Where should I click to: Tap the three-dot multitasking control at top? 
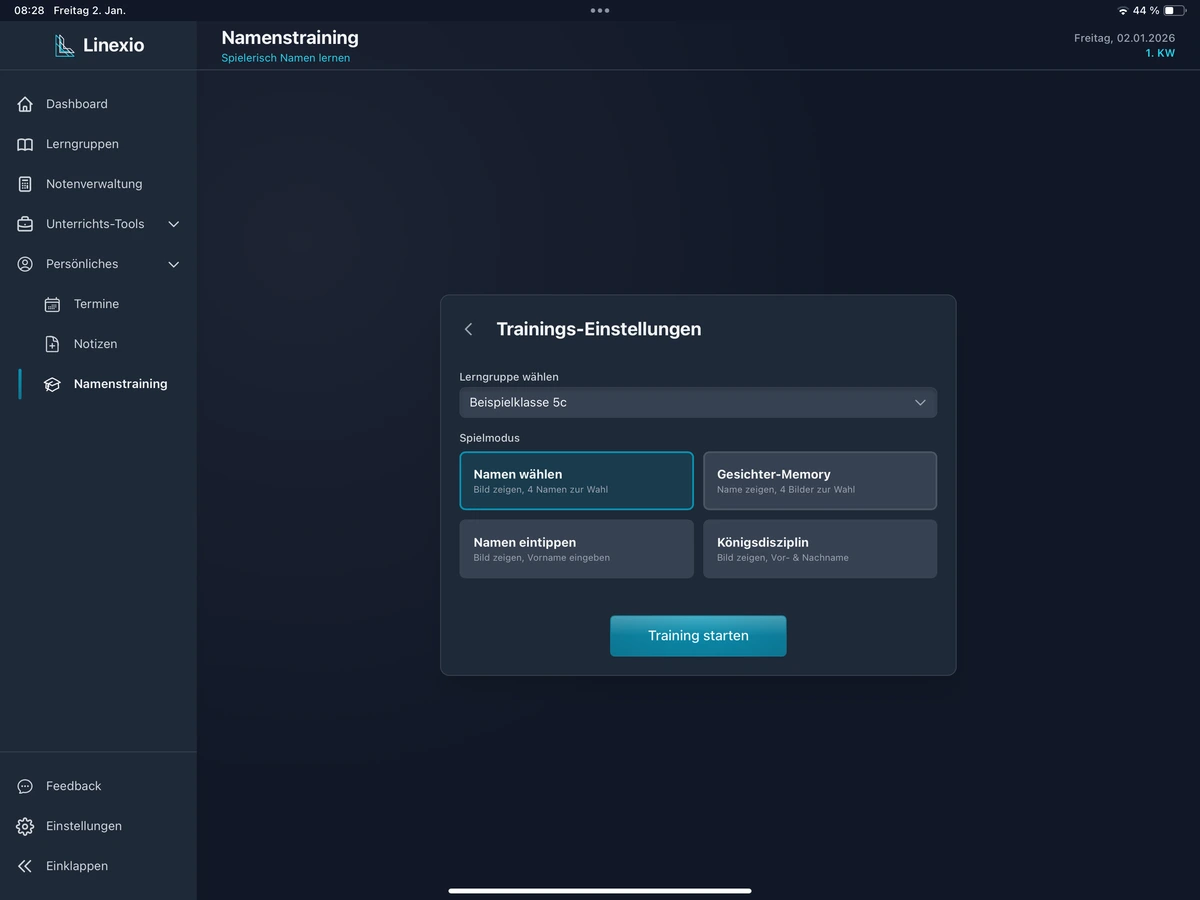600,10
